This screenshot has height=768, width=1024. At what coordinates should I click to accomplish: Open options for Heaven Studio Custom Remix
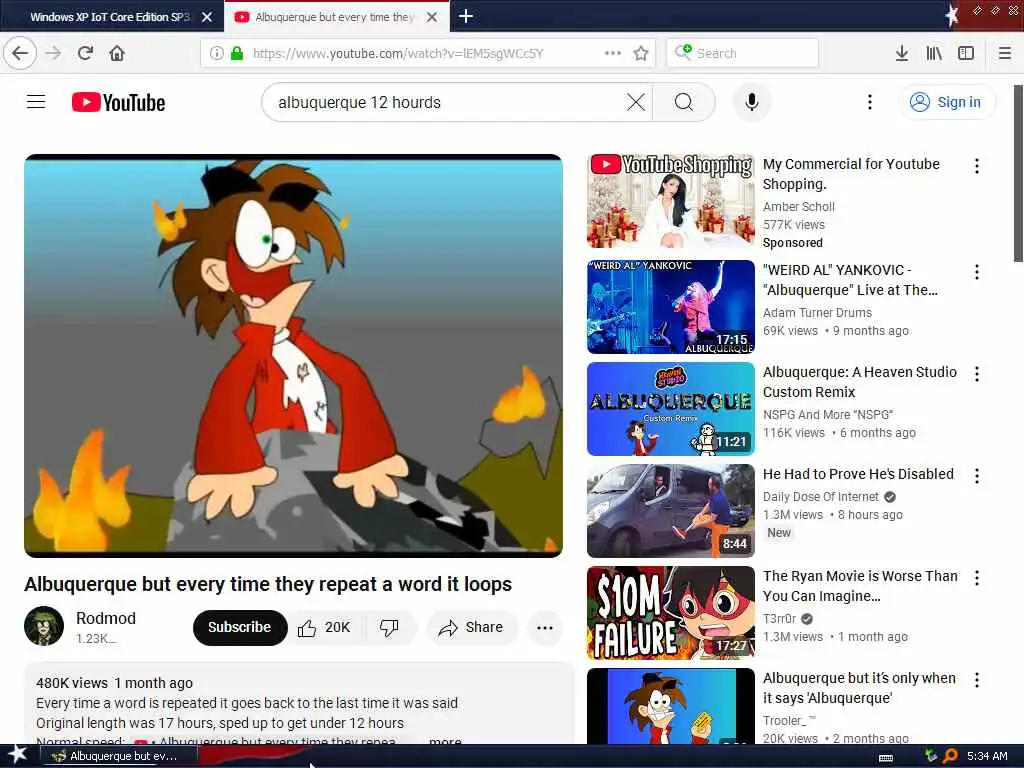click(x=976, y=374)
